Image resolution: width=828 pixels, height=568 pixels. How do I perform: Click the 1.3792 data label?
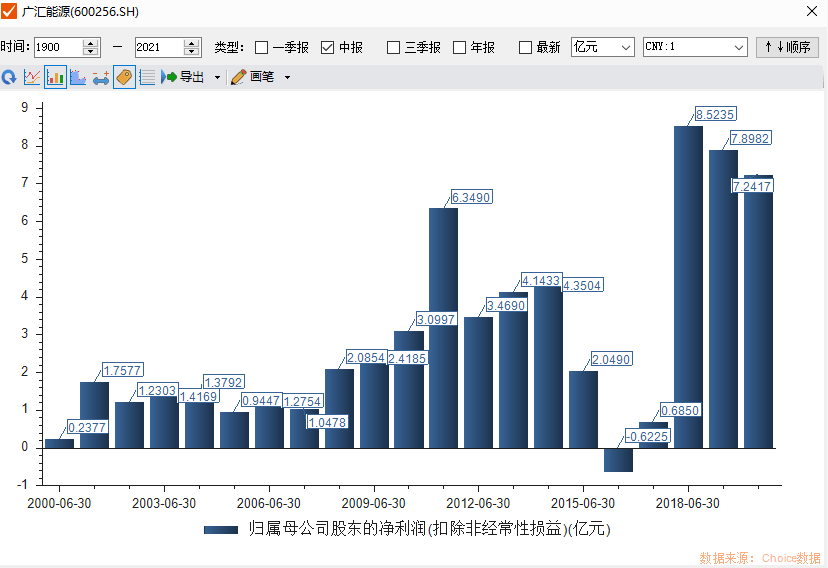pyautogui.click(x=223, y=382)
